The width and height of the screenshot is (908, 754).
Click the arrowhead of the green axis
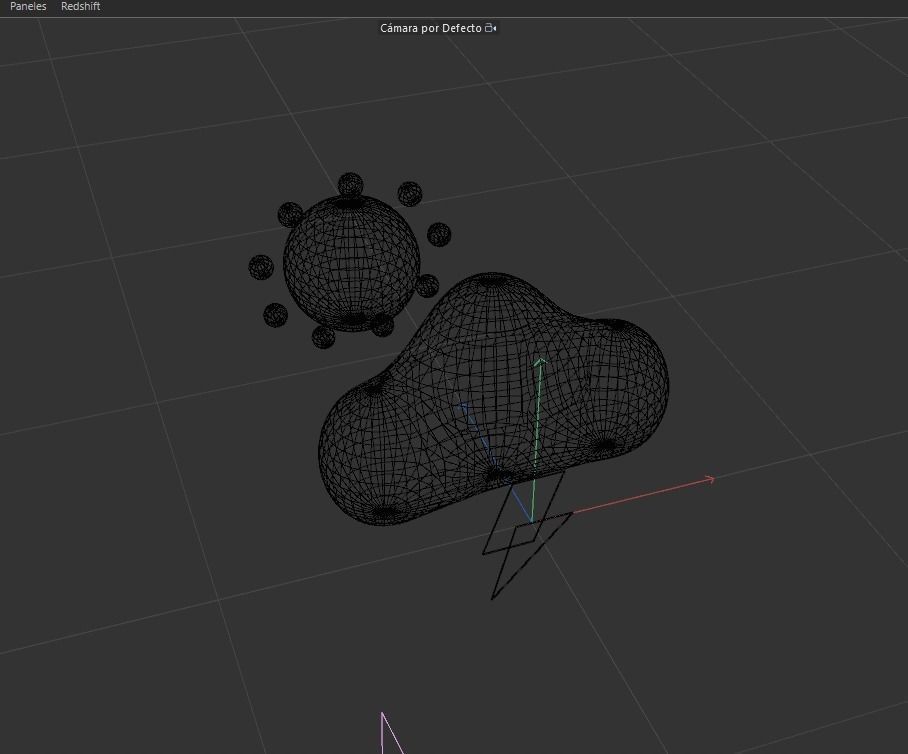click(x=540, y=360)
